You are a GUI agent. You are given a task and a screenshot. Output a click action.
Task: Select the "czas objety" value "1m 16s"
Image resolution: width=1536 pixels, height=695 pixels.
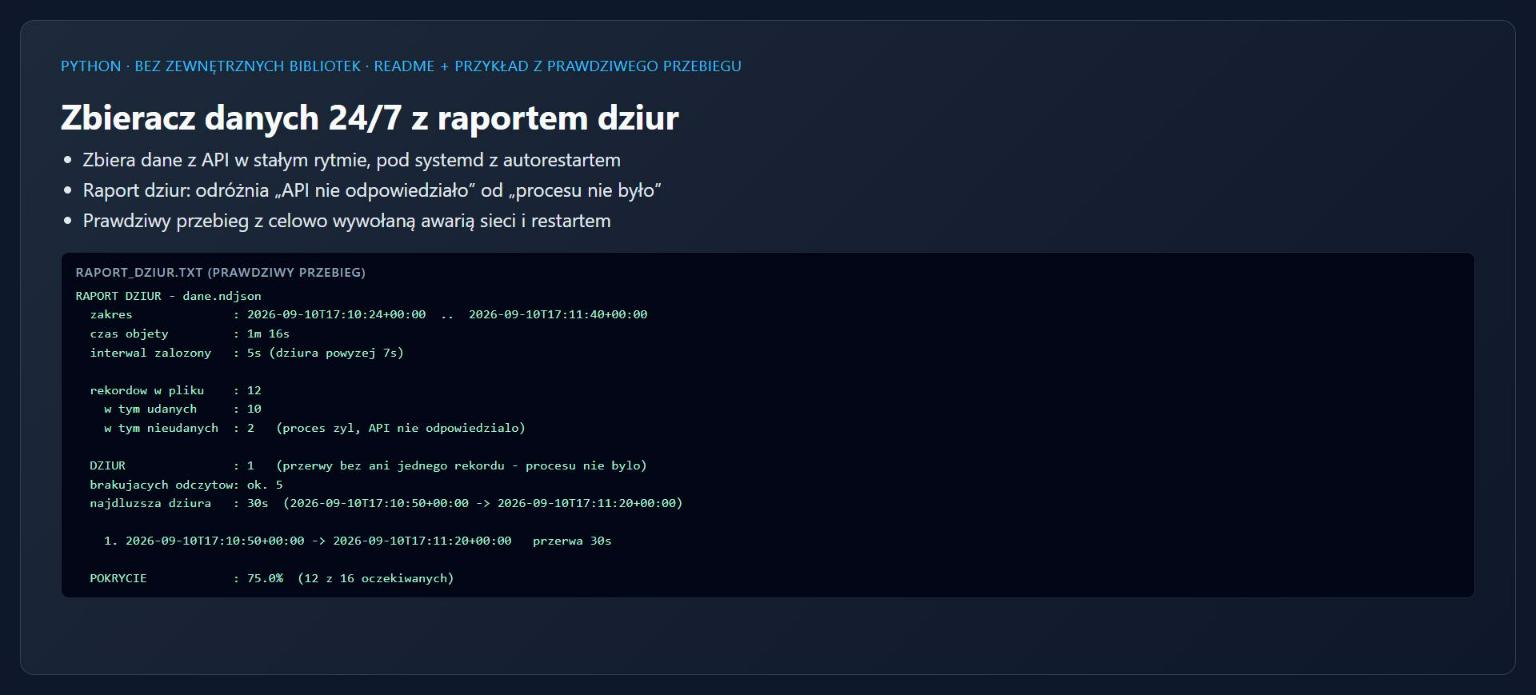click(x=268, y=334)
